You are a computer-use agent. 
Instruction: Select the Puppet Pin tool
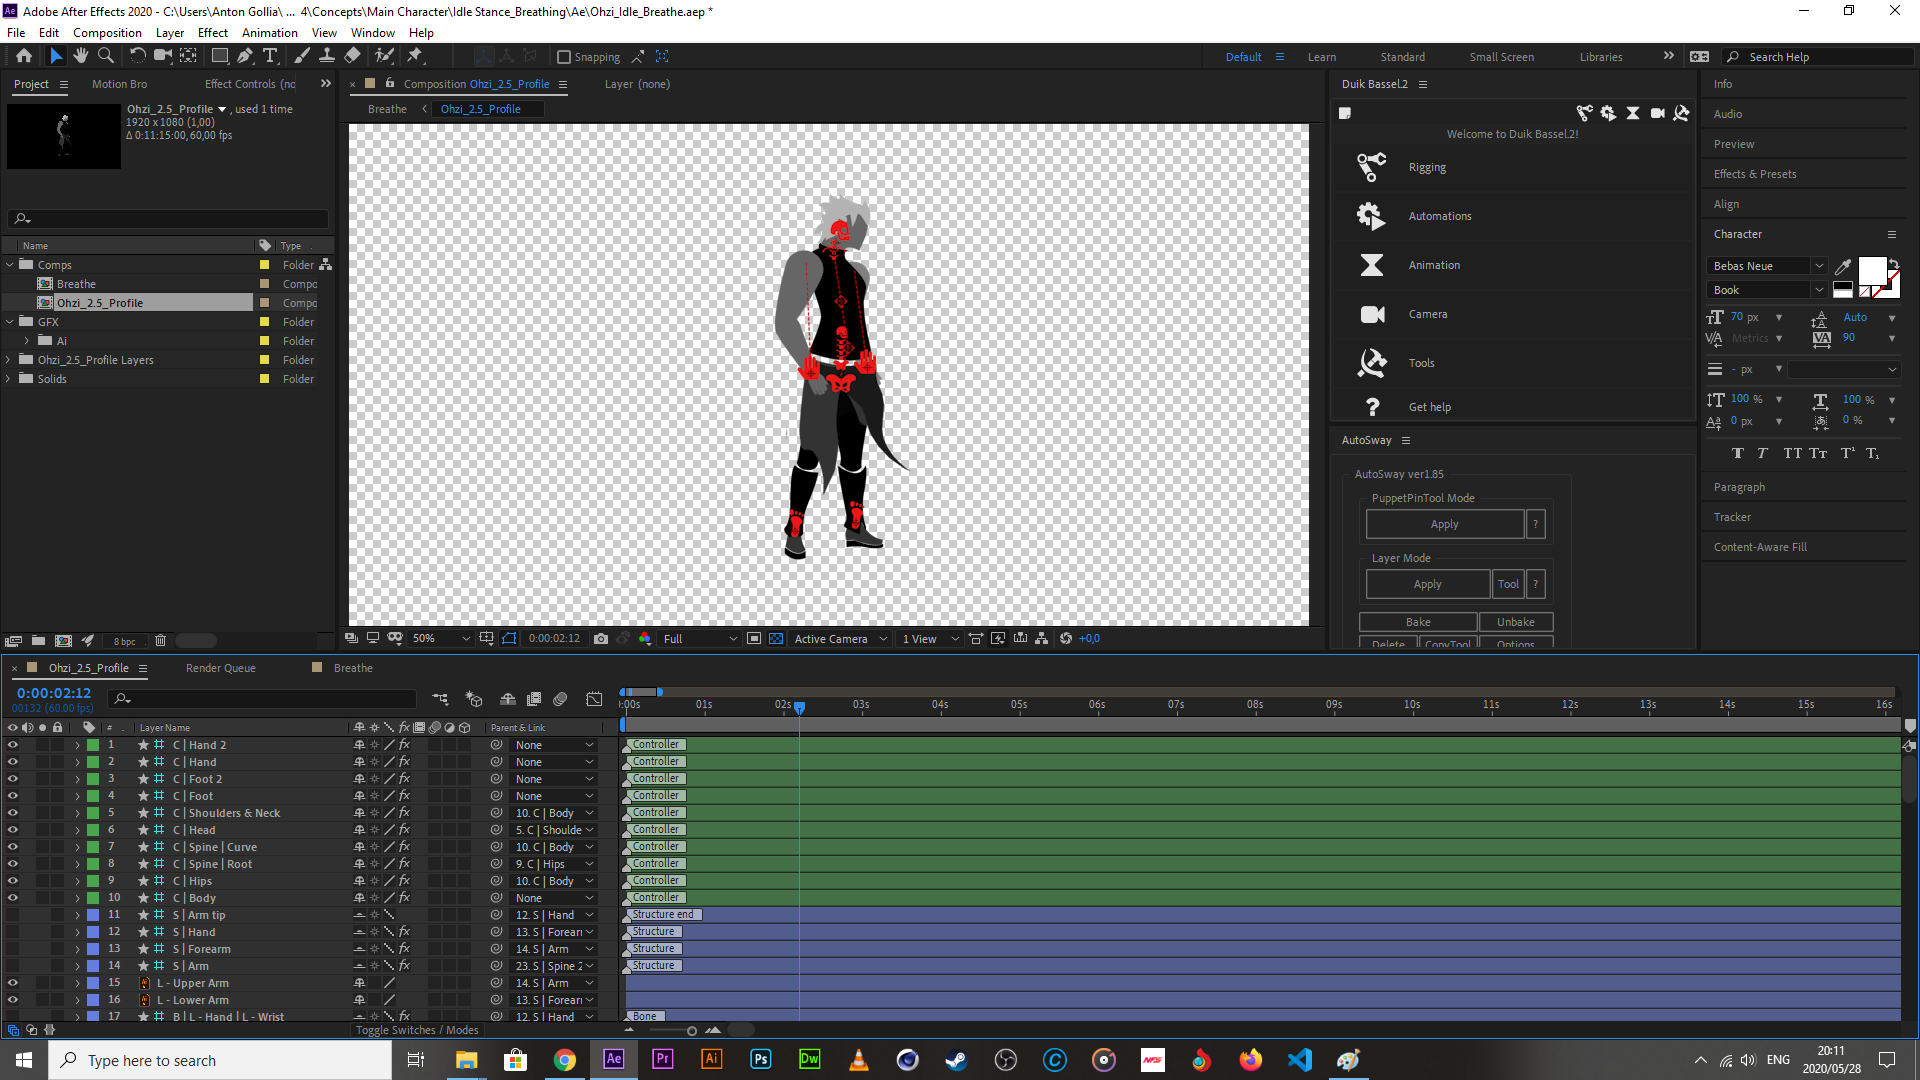[415, 56]
